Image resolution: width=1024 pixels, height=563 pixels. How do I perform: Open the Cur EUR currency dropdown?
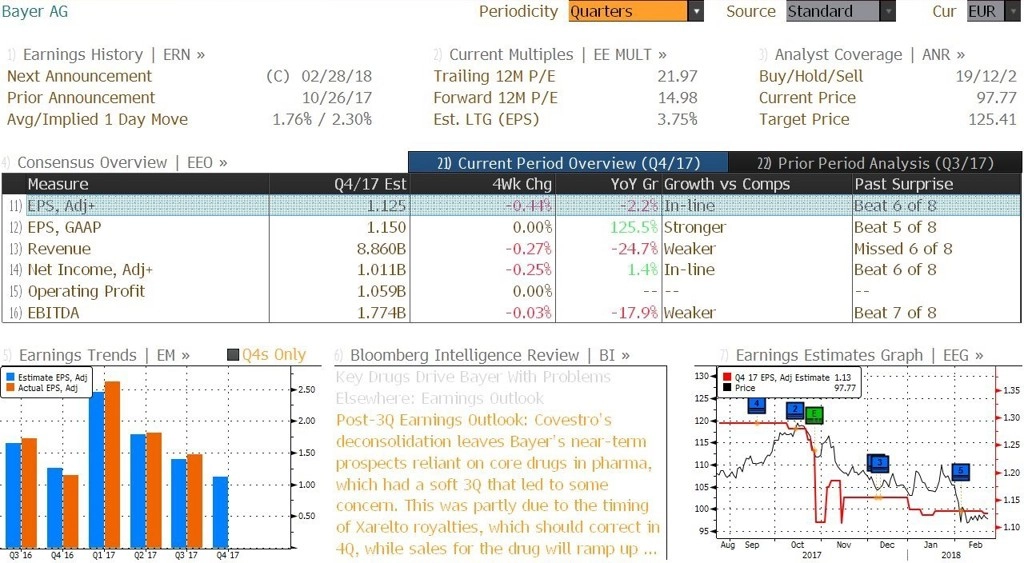pos(1012,11)
